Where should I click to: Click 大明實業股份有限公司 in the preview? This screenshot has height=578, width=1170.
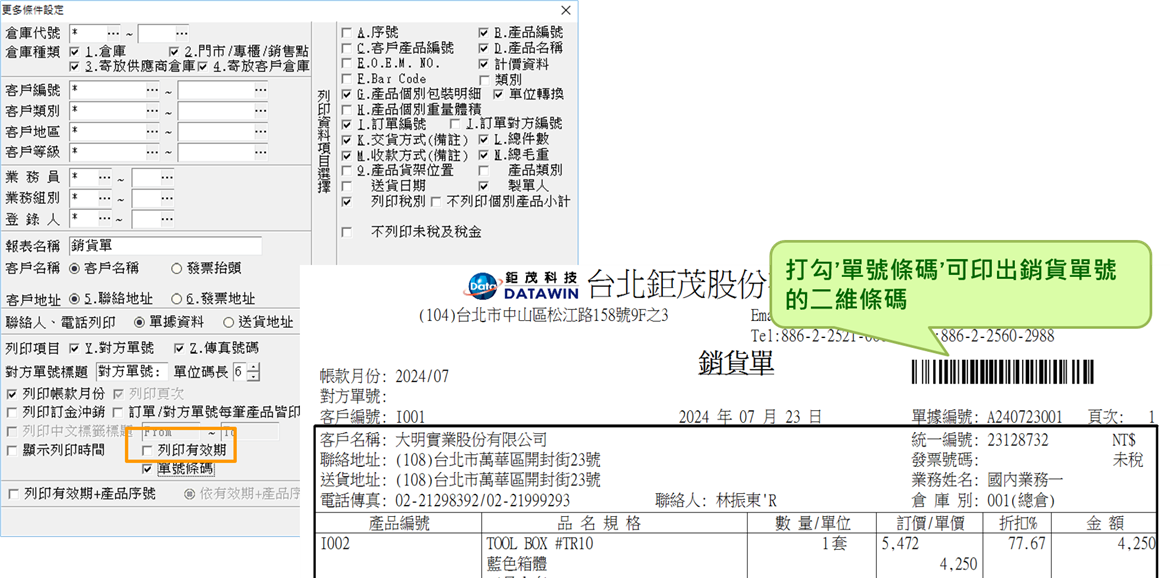471,440
